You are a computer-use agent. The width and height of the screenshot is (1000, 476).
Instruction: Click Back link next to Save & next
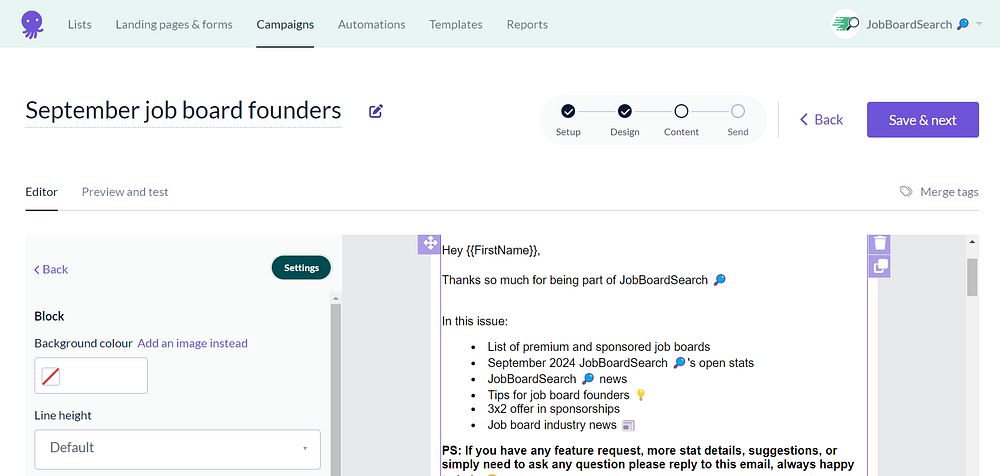coord(821,120)
